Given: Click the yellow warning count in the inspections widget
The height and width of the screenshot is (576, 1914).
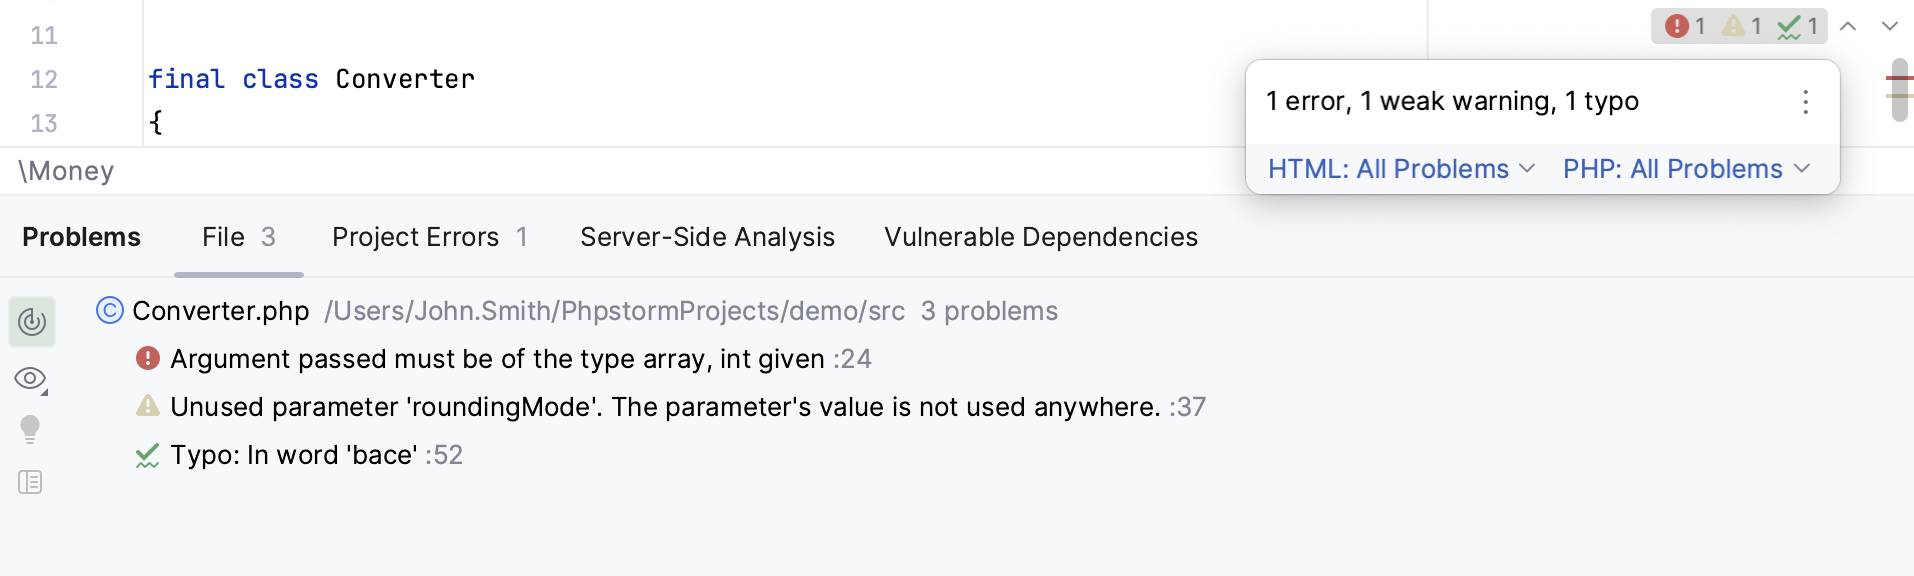Looking at the screenshot, I should (x=1744, y=26).
